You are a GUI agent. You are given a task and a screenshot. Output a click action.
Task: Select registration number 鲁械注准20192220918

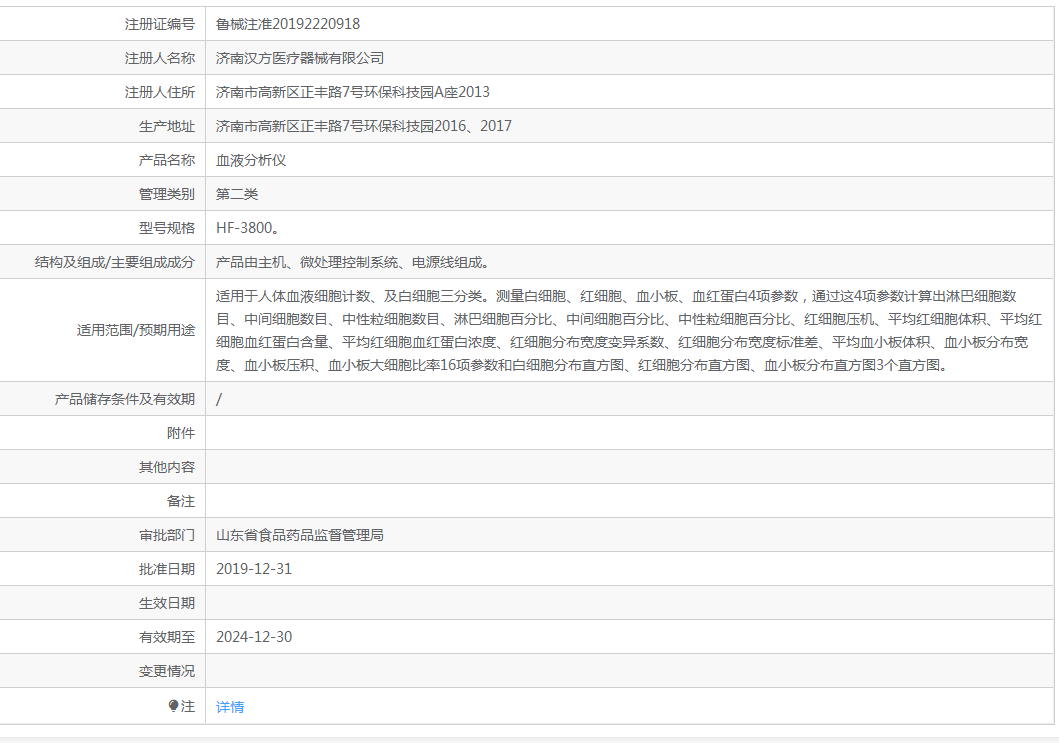tap(288, 24)
